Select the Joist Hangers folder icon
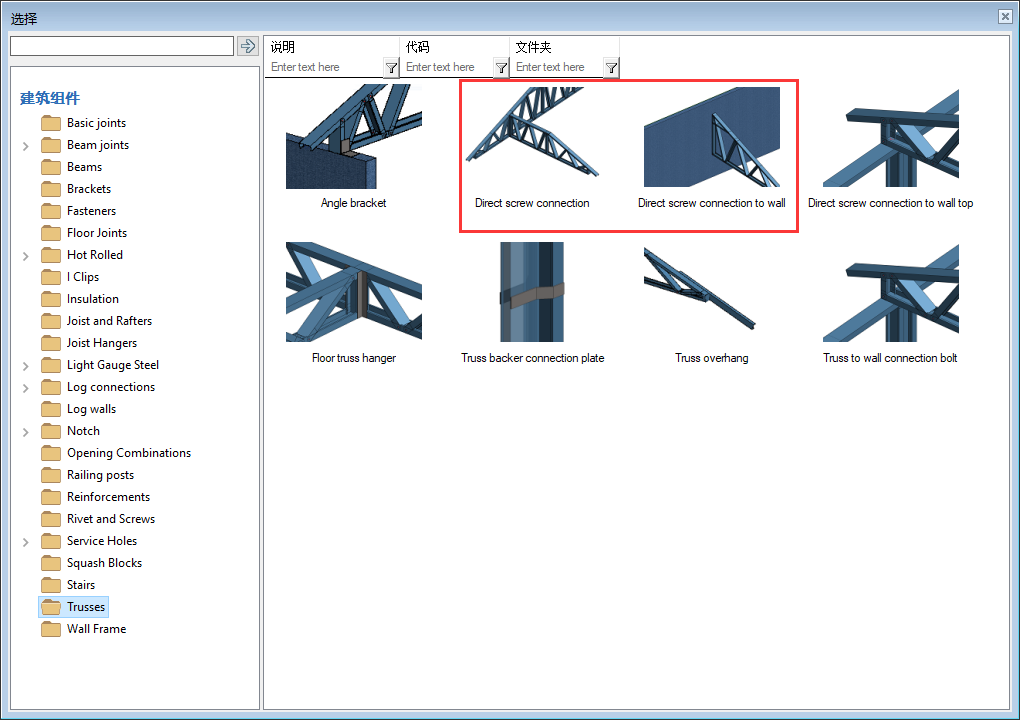 coord(51,343)
